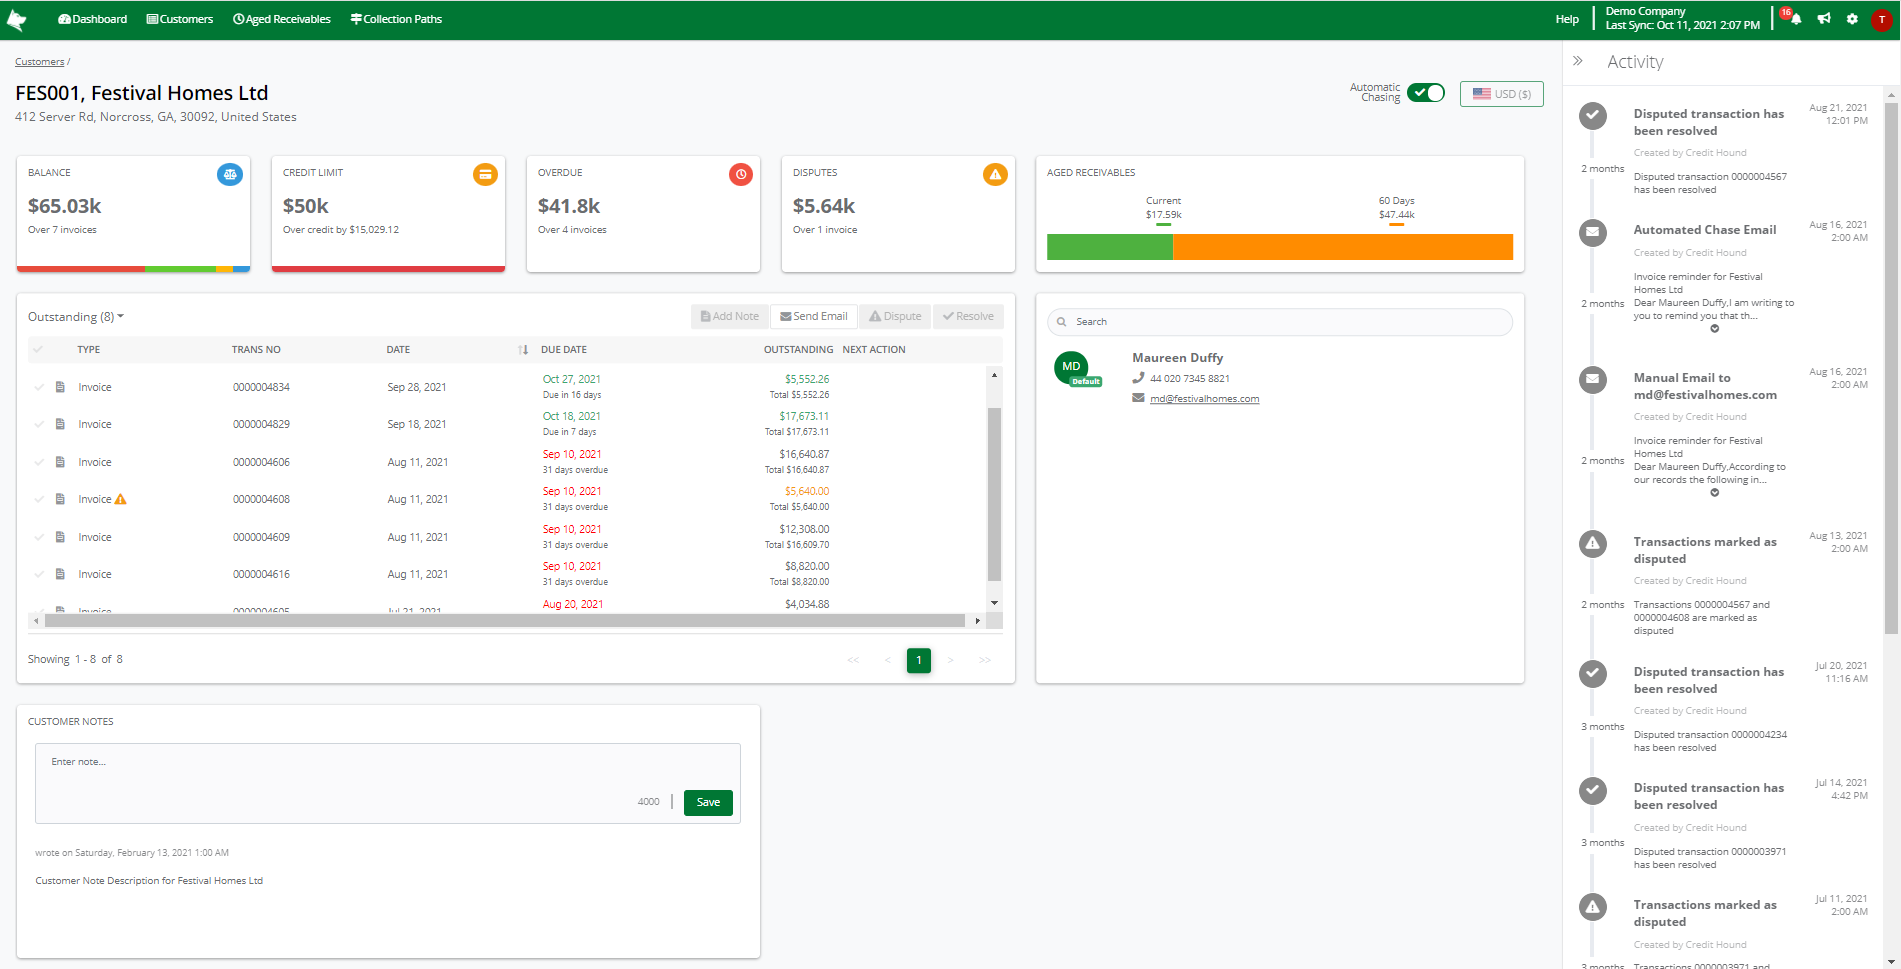This screenshot has width=1901, height=969.
Task: Open the USD ($) currency selector
Action: (x=1502, y=94)
